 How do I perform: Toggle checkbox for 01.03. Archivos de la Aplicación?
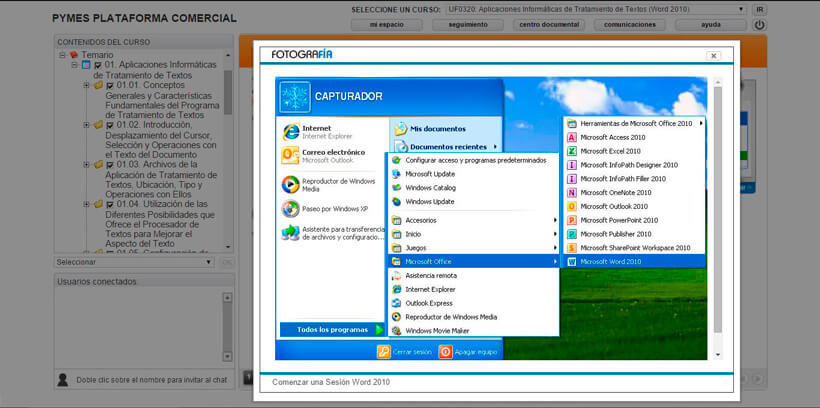point(110,165)
